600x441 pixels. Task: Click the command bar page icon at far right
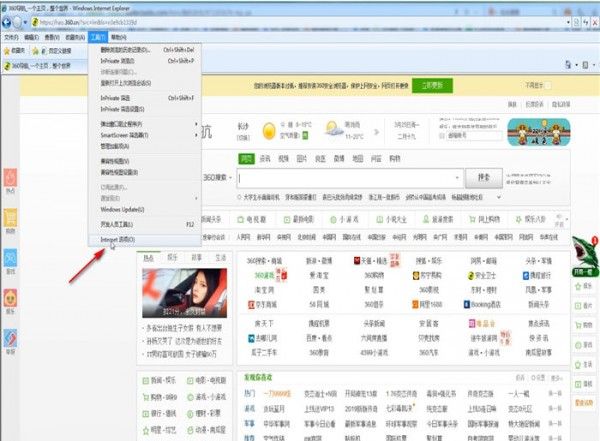tap(585, 65)
